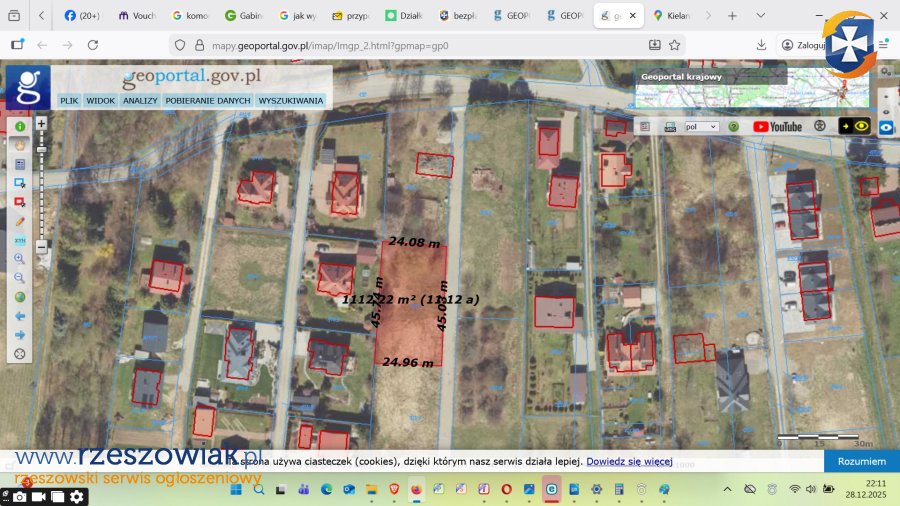Image resolution: width=900 pixels, height=506 pixels.
Task: Bookmark this page with the star icon
Action: point(675,45)
